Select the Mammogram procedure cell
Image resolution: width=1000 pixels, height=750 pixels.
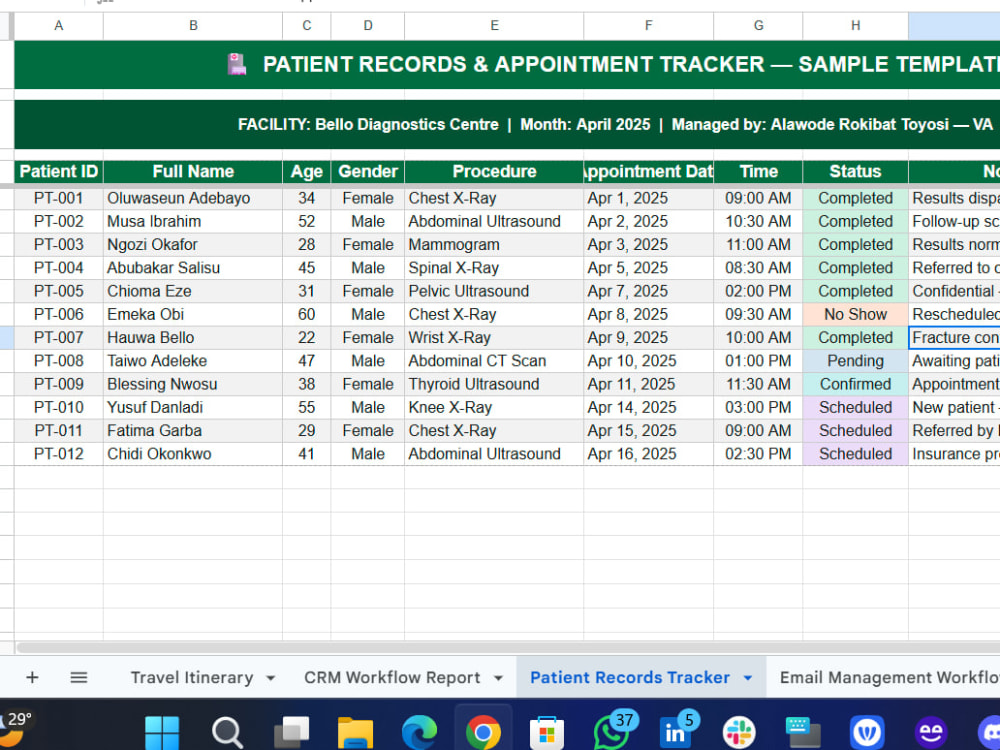click(x=494, y=245)
